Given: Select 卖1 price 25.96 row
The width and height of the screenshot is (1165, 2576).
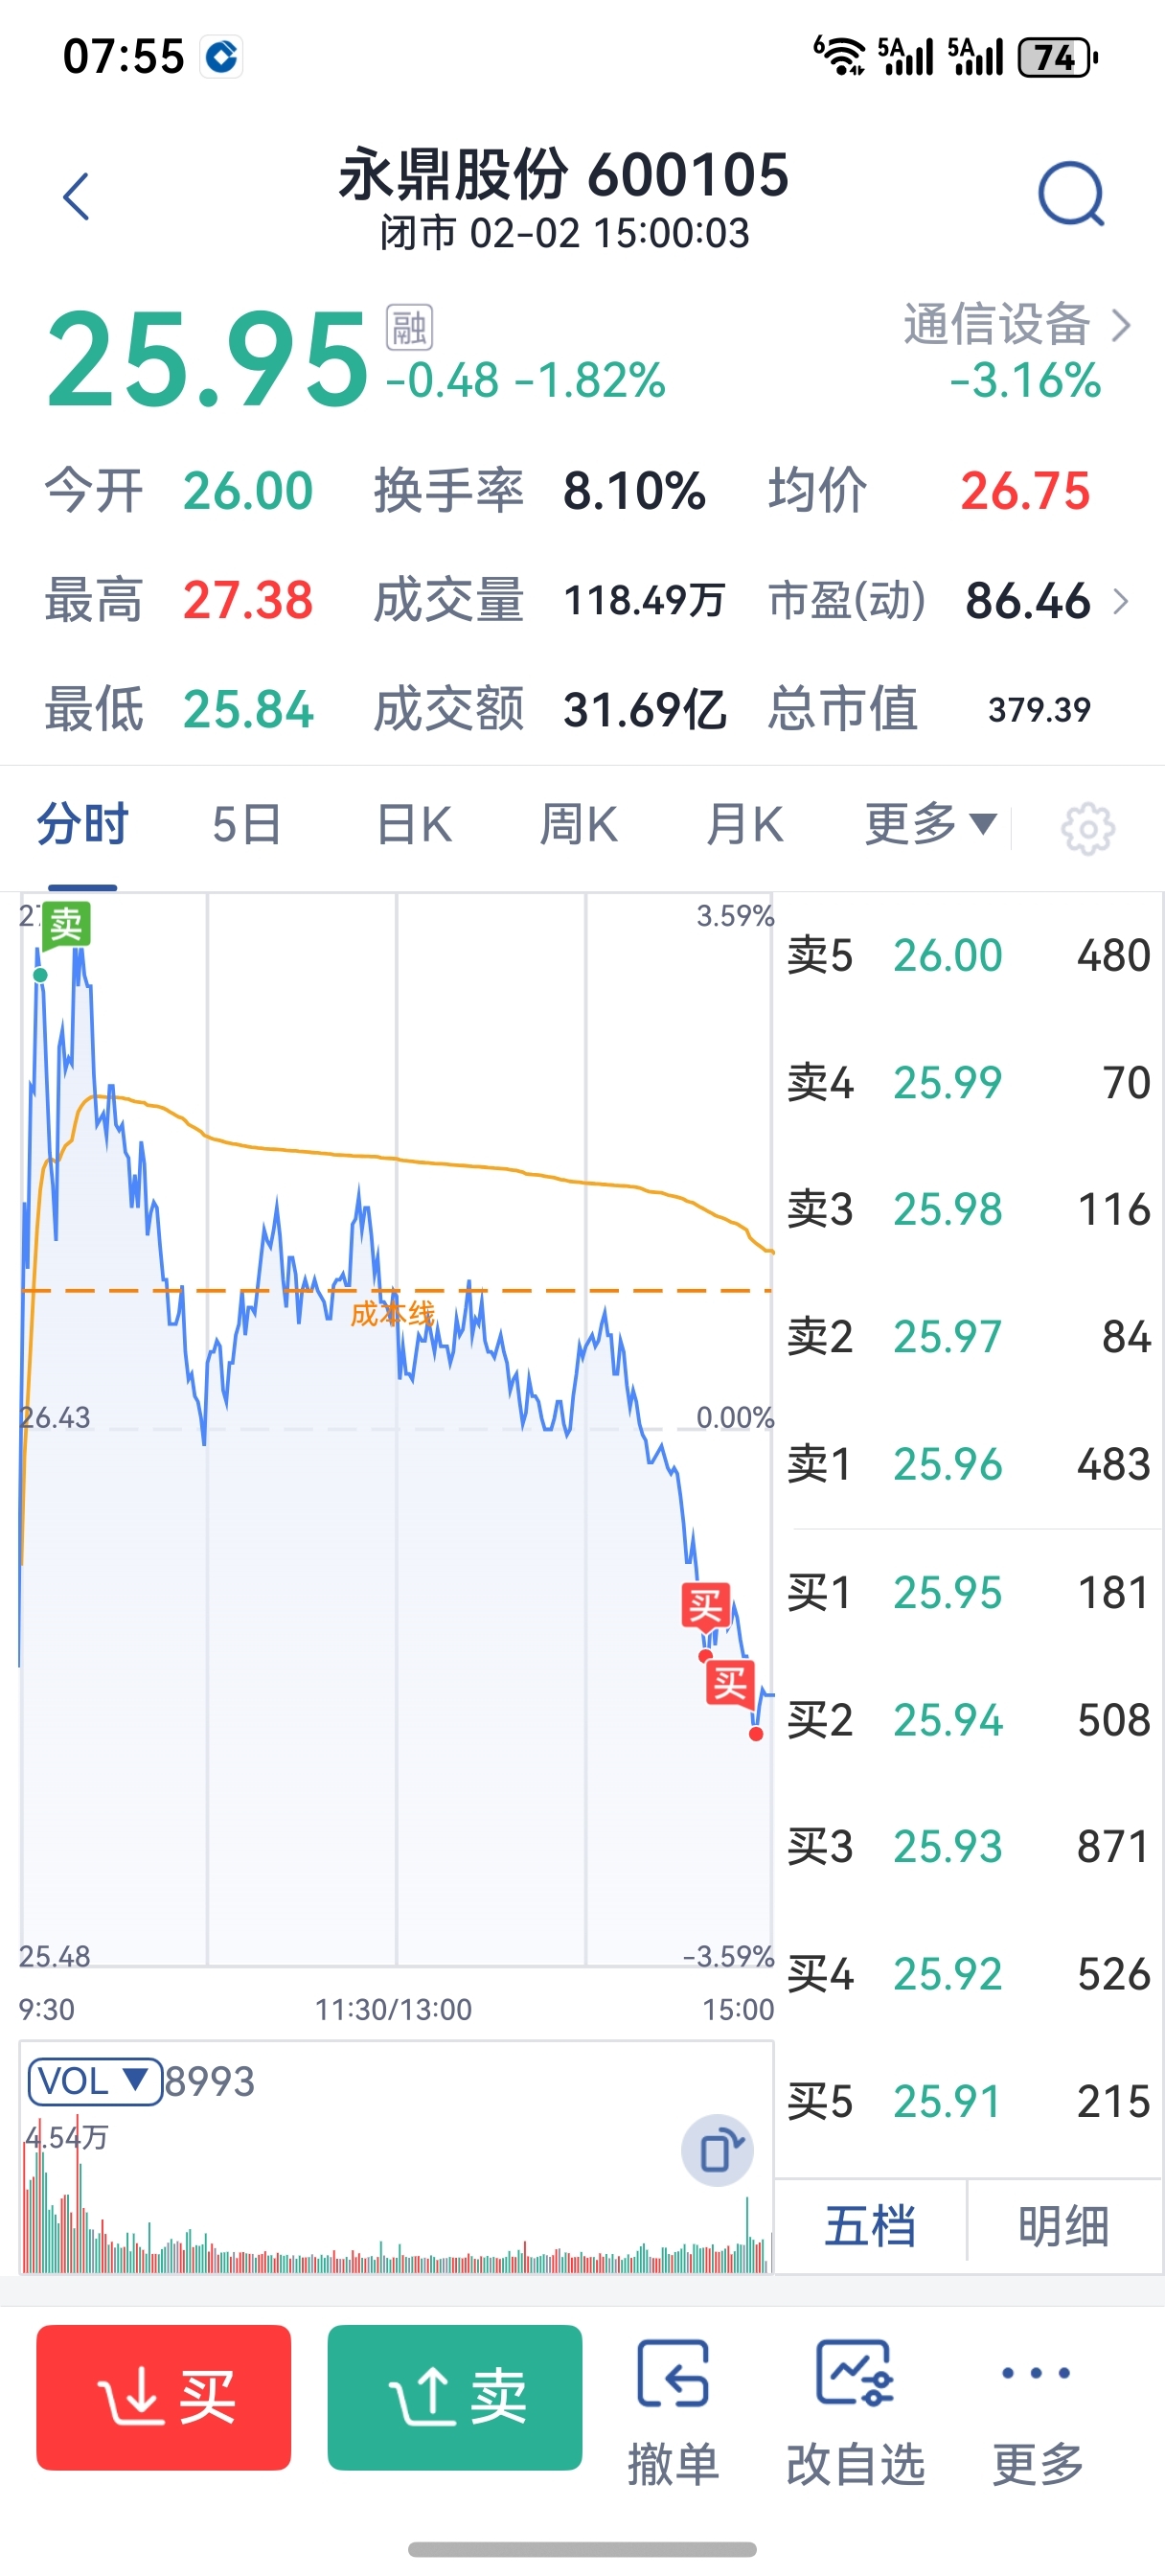Looking at the screenshot, I should pyautogui.click(x=968, y=1464).
